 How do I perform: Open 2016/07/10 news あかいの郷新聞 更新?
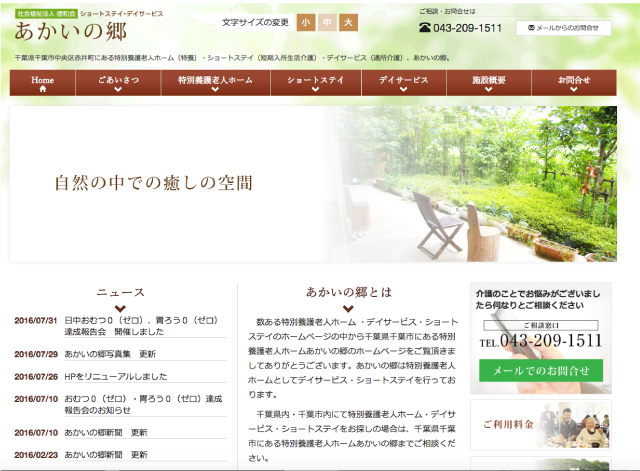point(106,432)
